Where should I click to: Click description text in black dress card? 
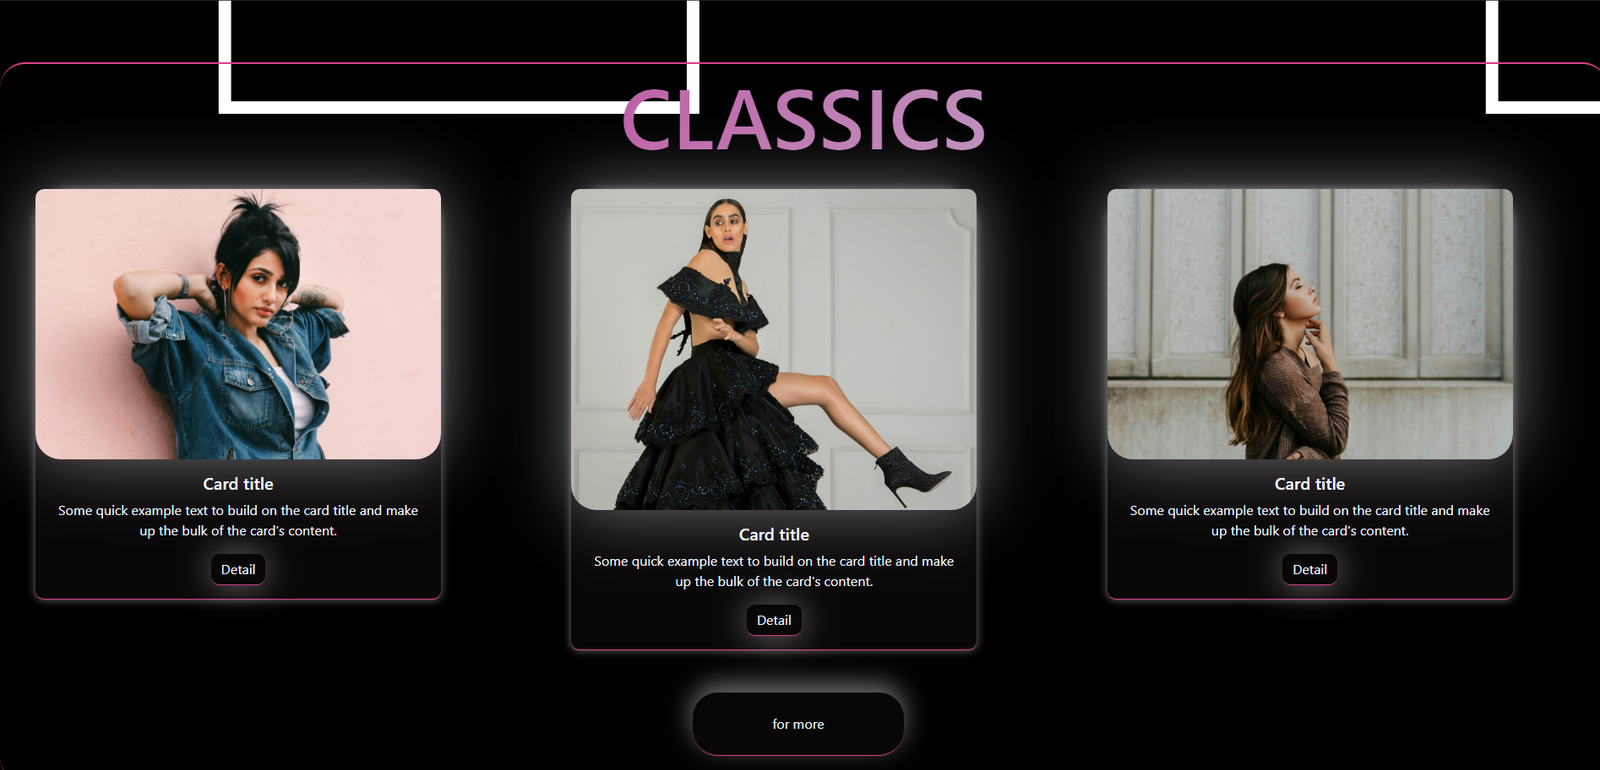[774, 571]
